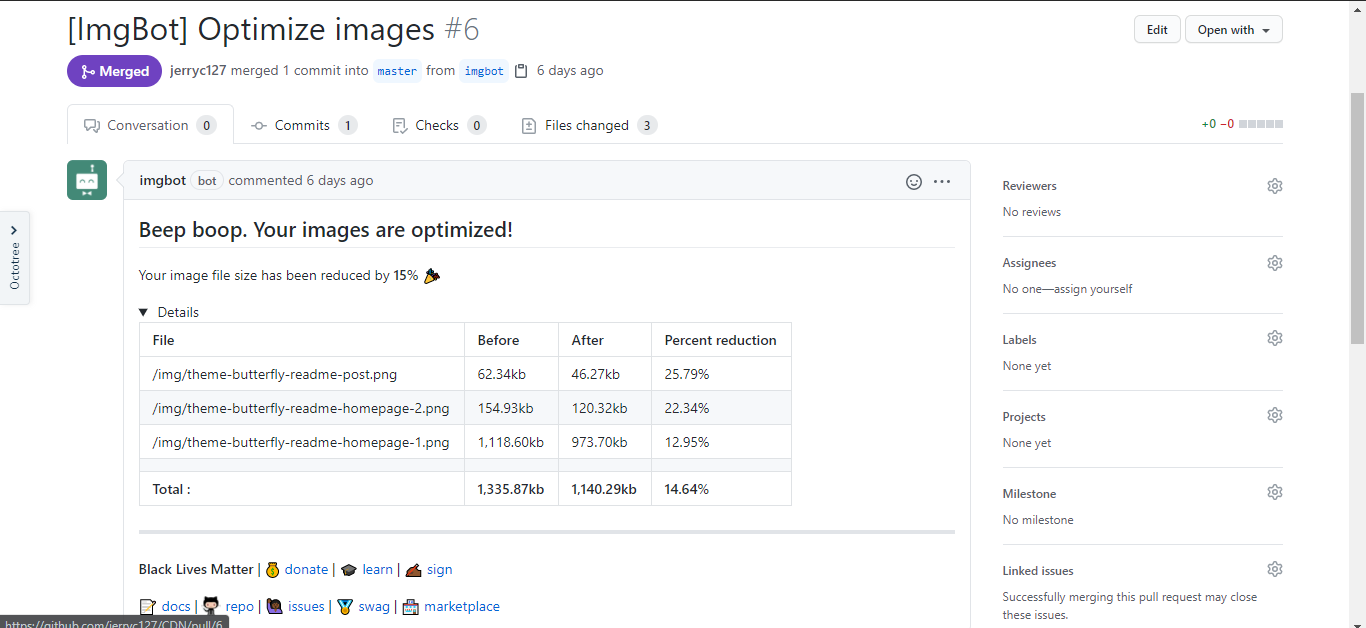Switch to the Checks tab
This screenshot has width=1366, height=628.
click(439, 125)
